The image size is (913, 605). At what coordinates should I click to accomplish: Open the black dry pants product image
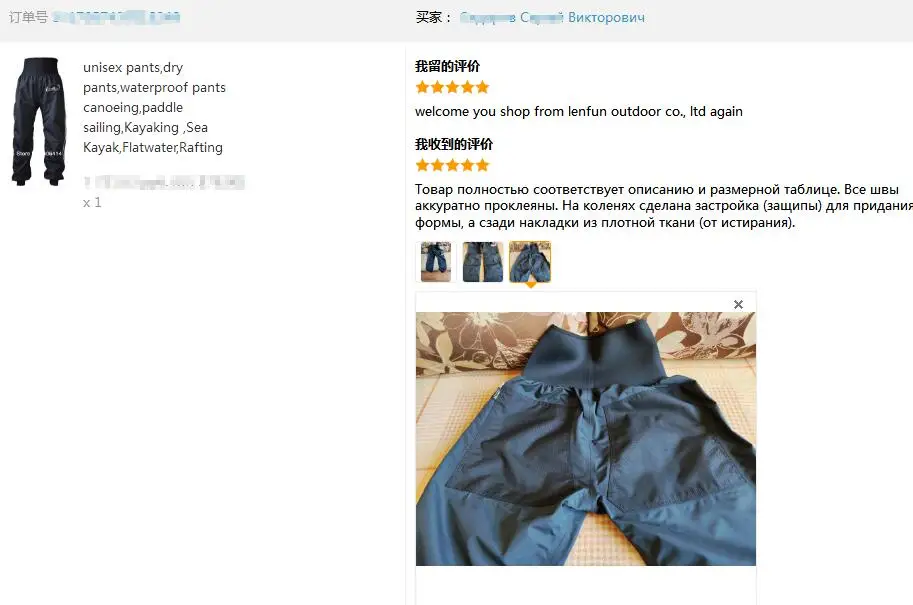(x=38, y=121)
